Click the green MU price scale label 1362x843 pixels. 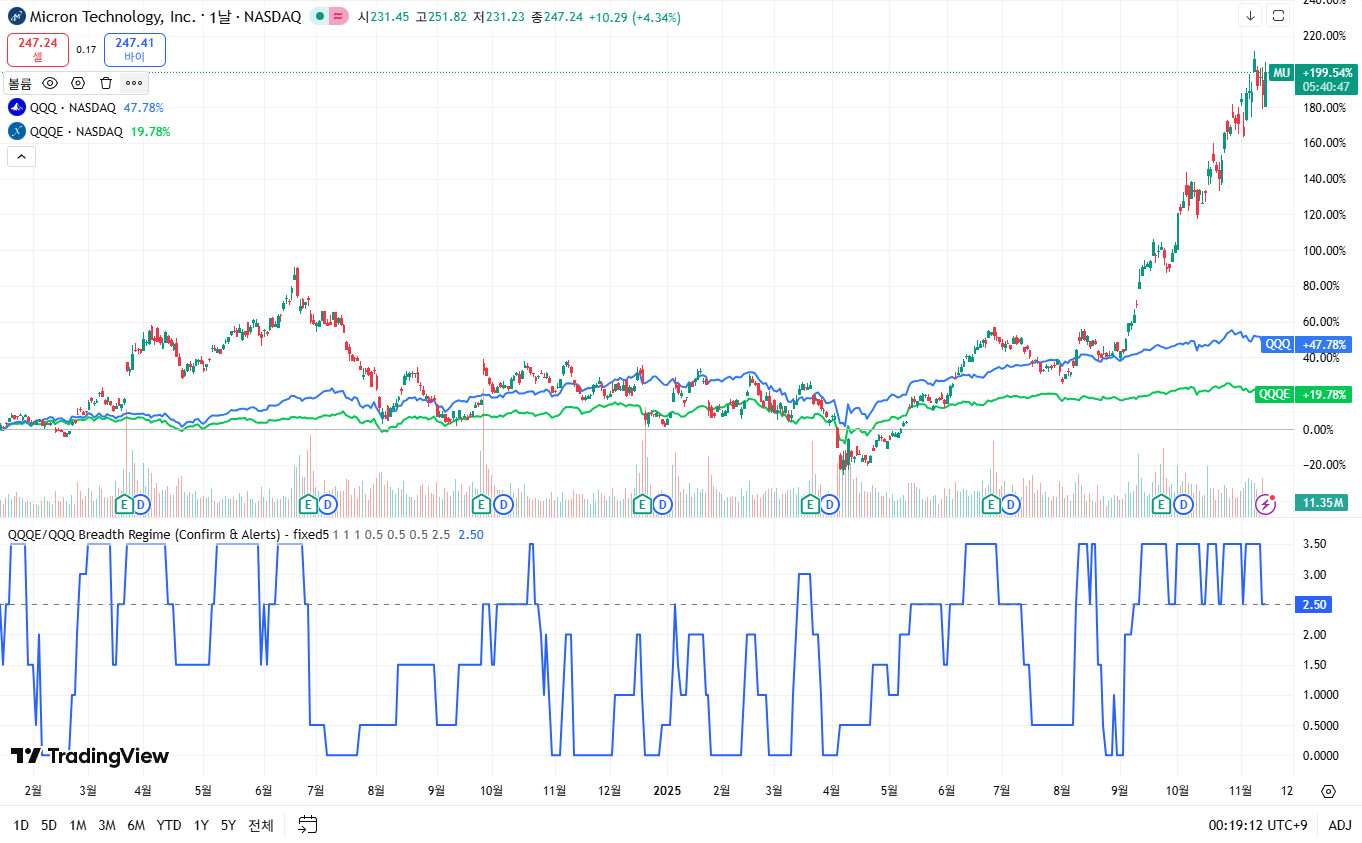1282,73
